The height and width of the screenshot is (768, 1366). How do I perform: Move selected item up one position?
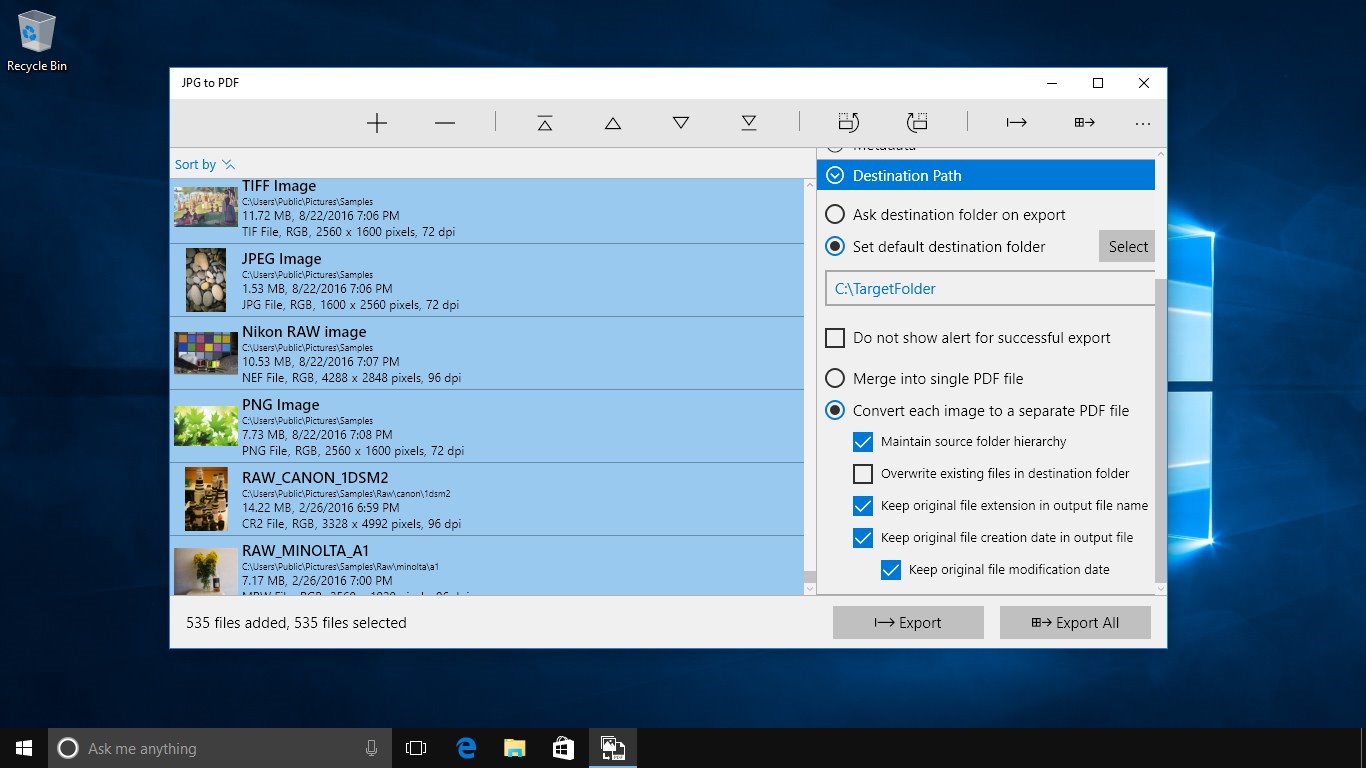(613, 123)
